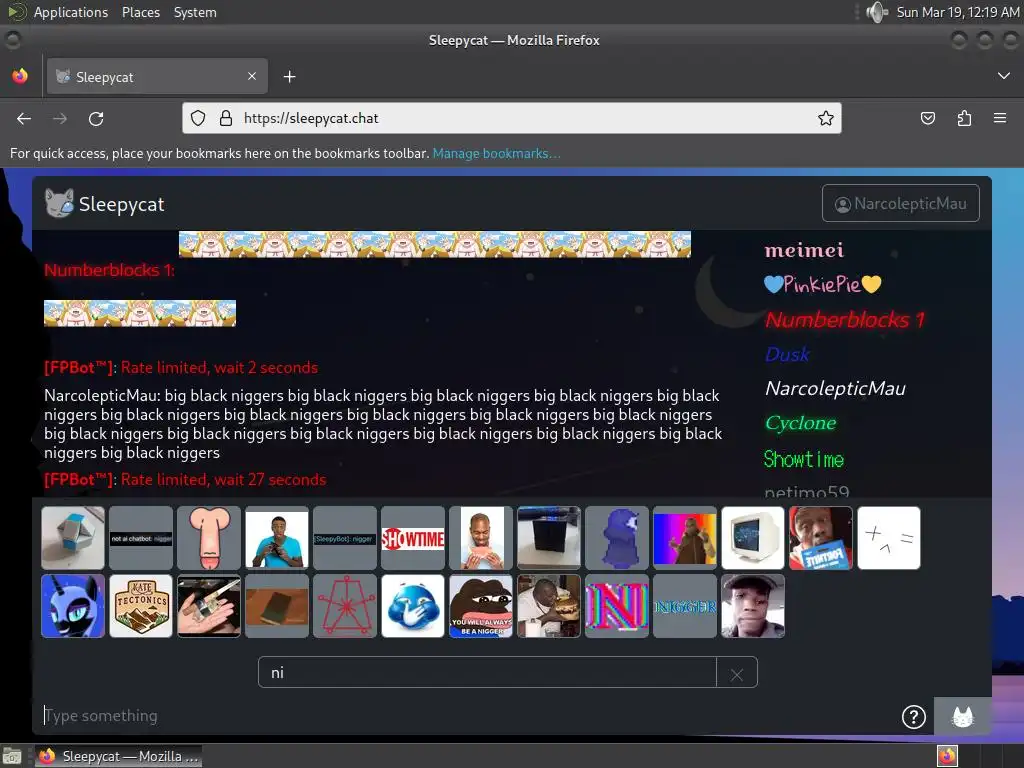The height and width of the screenshot is (768, 1024).
Task: Select the book on table emote
Action: click(x=277, y=606)
